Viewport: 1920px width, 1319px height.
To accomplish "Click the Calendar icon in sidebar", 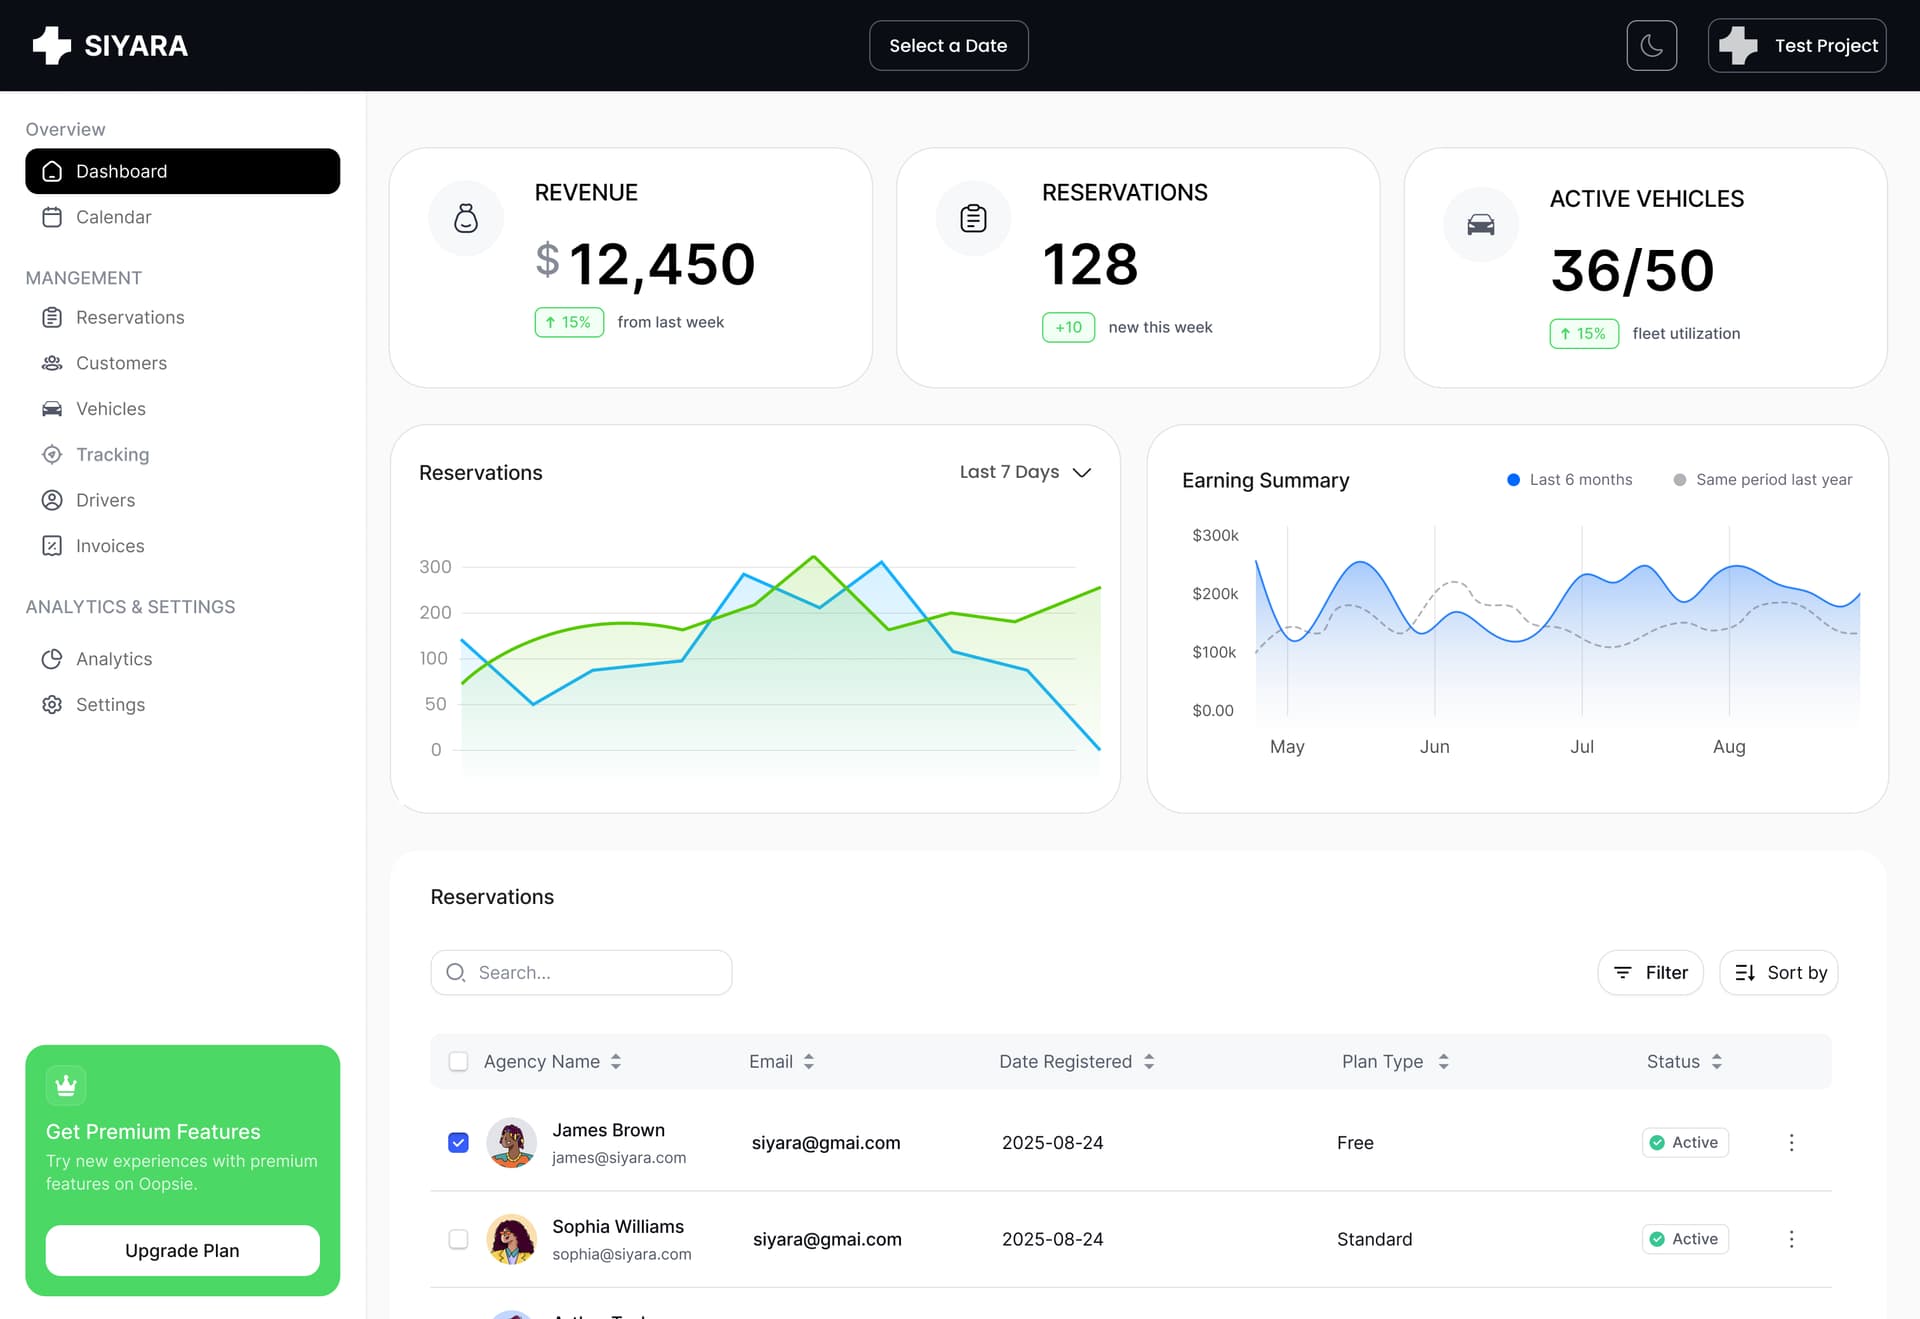I will click(52, 217).
